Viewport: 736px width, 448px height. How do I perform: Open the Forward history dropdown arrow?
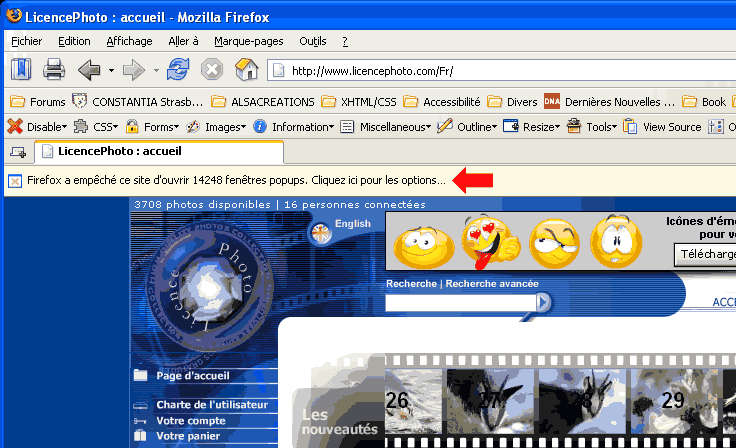156,70
